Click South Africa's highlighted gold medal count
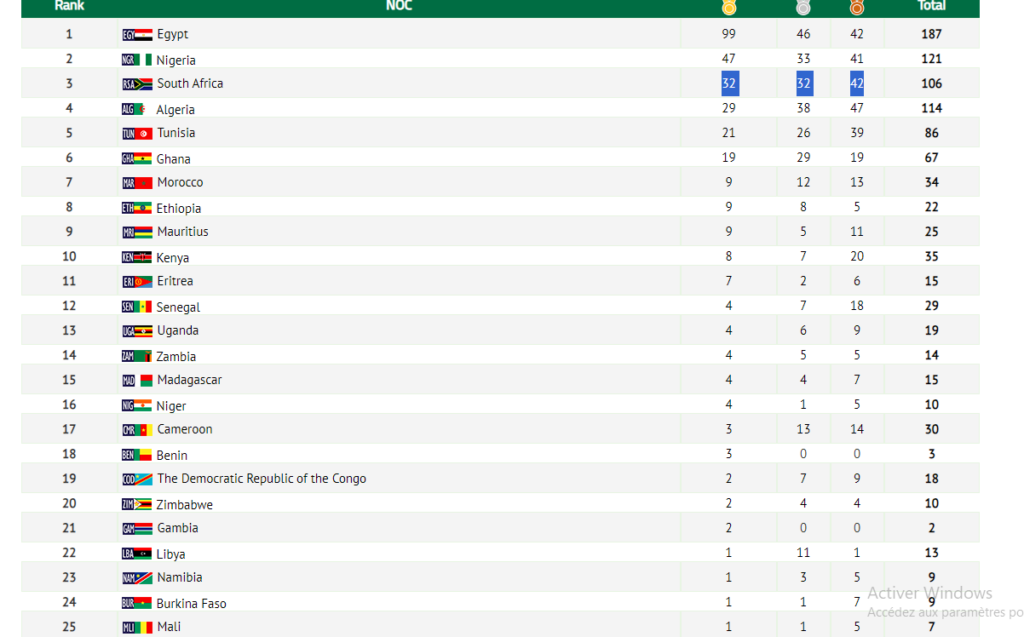Image resolution: width=1024 pixels, height=637 pixels. coord(729,84)
